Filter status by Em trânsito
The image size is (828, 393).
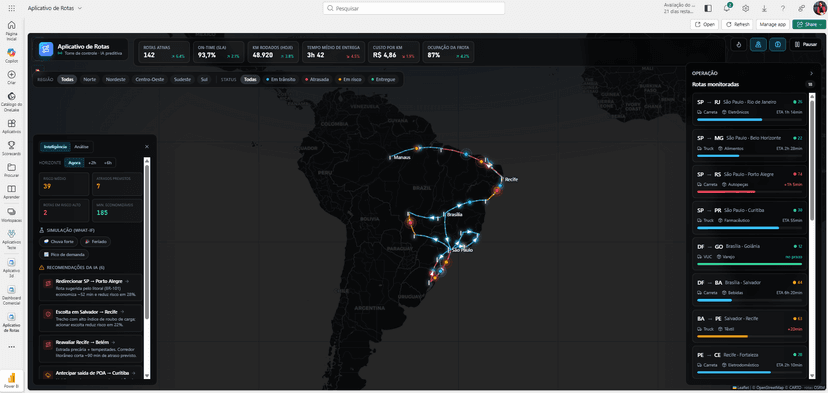(x=281, y=79)
